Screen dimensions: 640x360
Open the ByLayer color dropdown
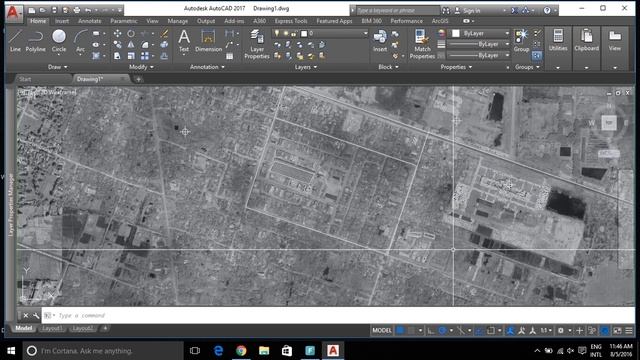tap(480, 33)
